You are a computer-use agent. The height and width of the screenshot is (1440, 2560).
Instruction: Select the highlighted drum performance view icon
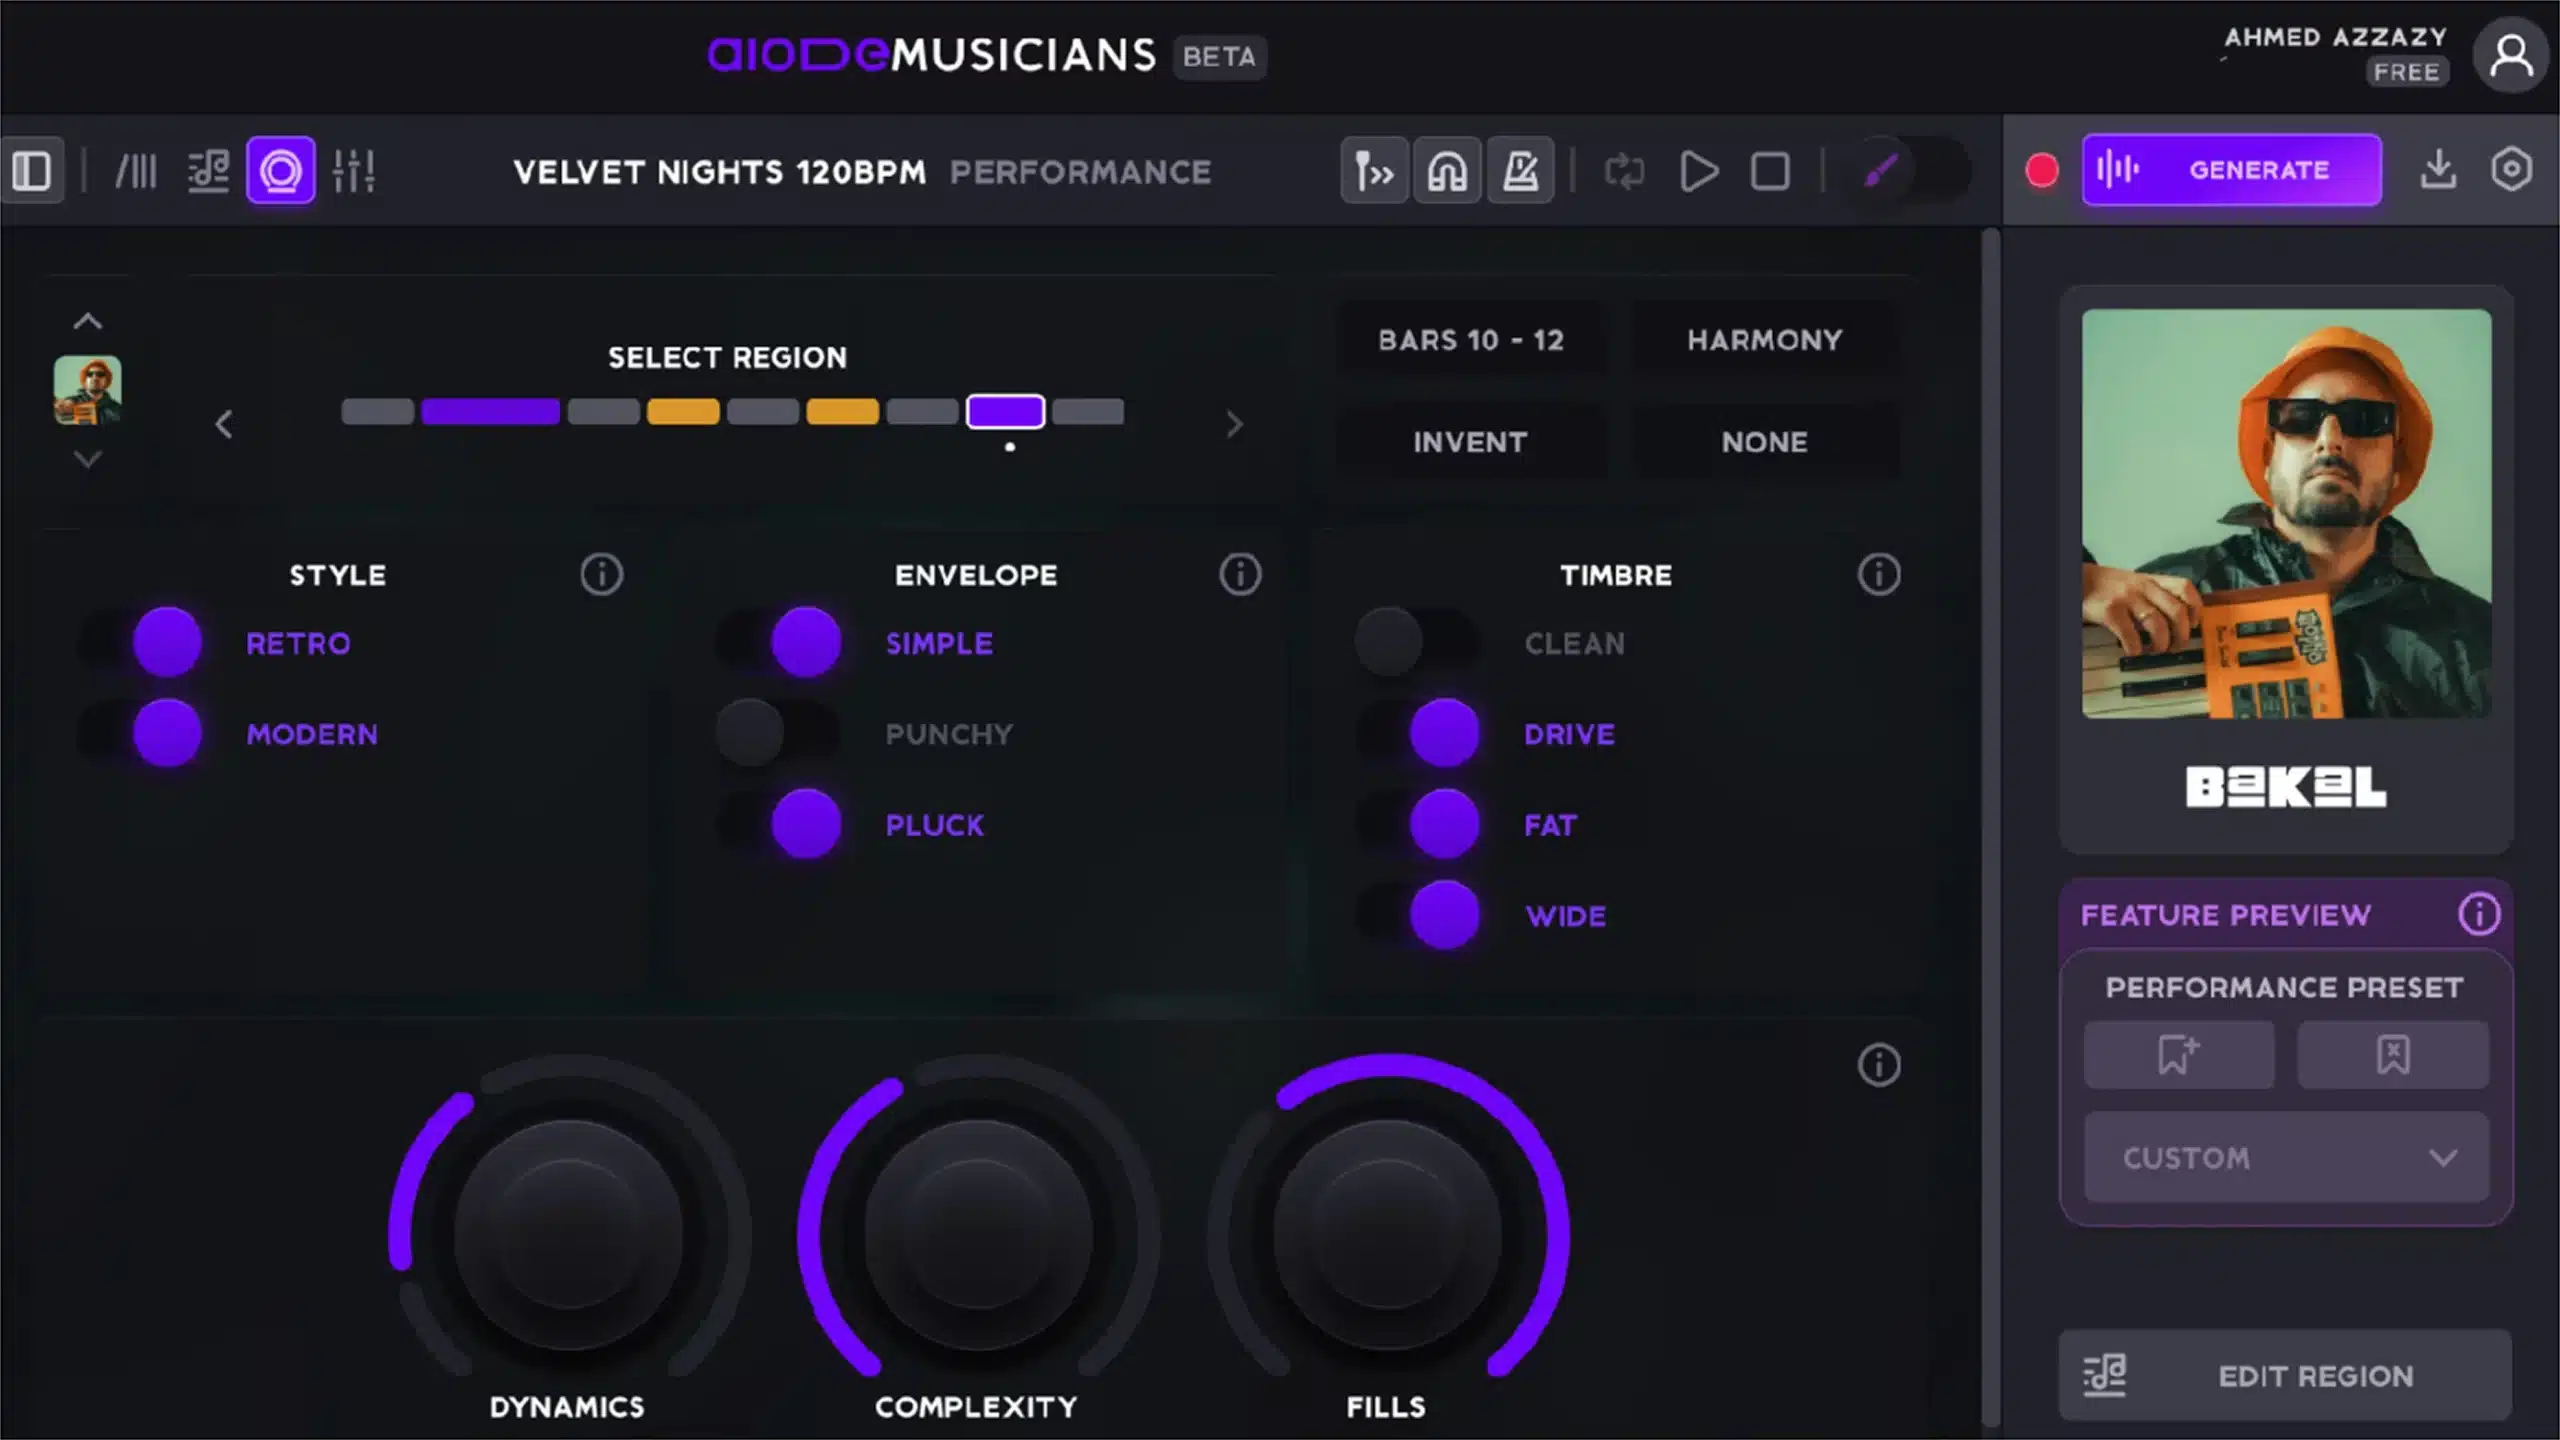click(281, 170)
